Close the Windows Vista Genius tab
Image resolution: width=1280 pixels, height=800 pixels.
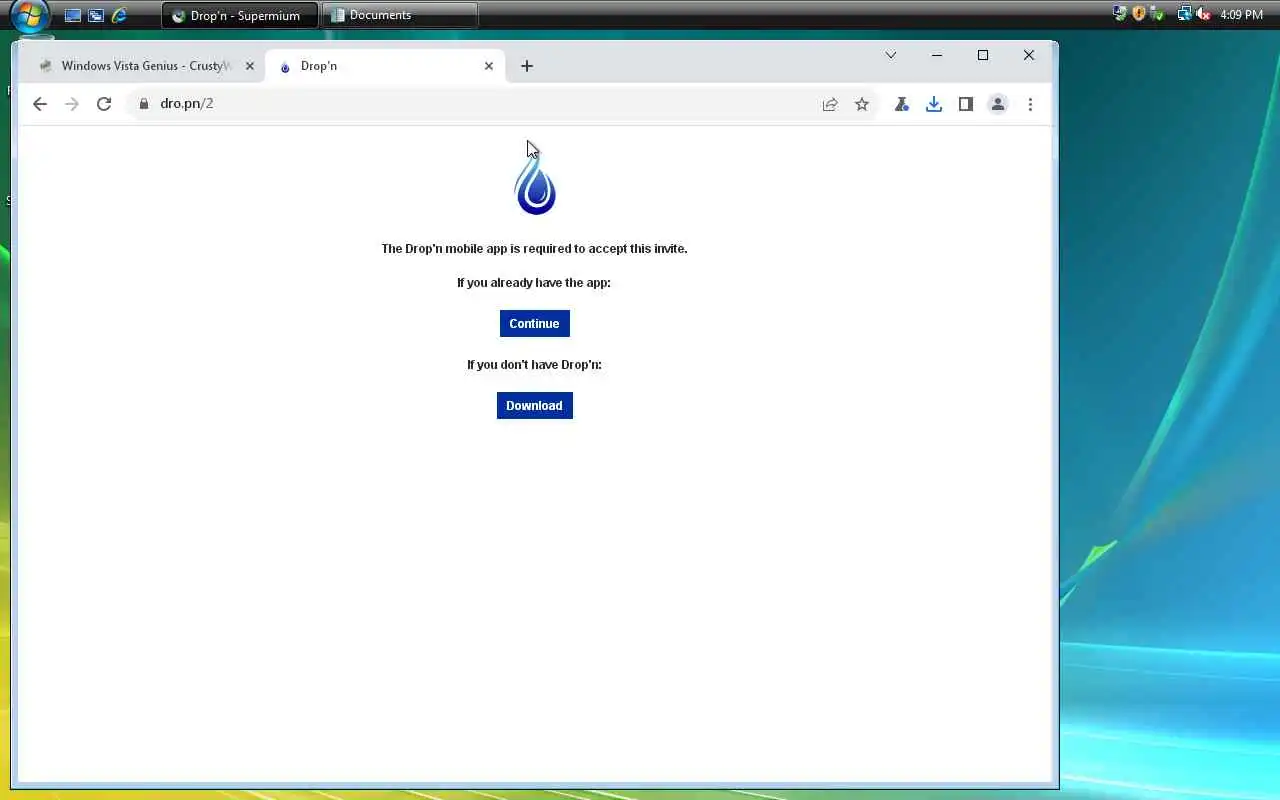pyautogui.click(x=250, y=66)
